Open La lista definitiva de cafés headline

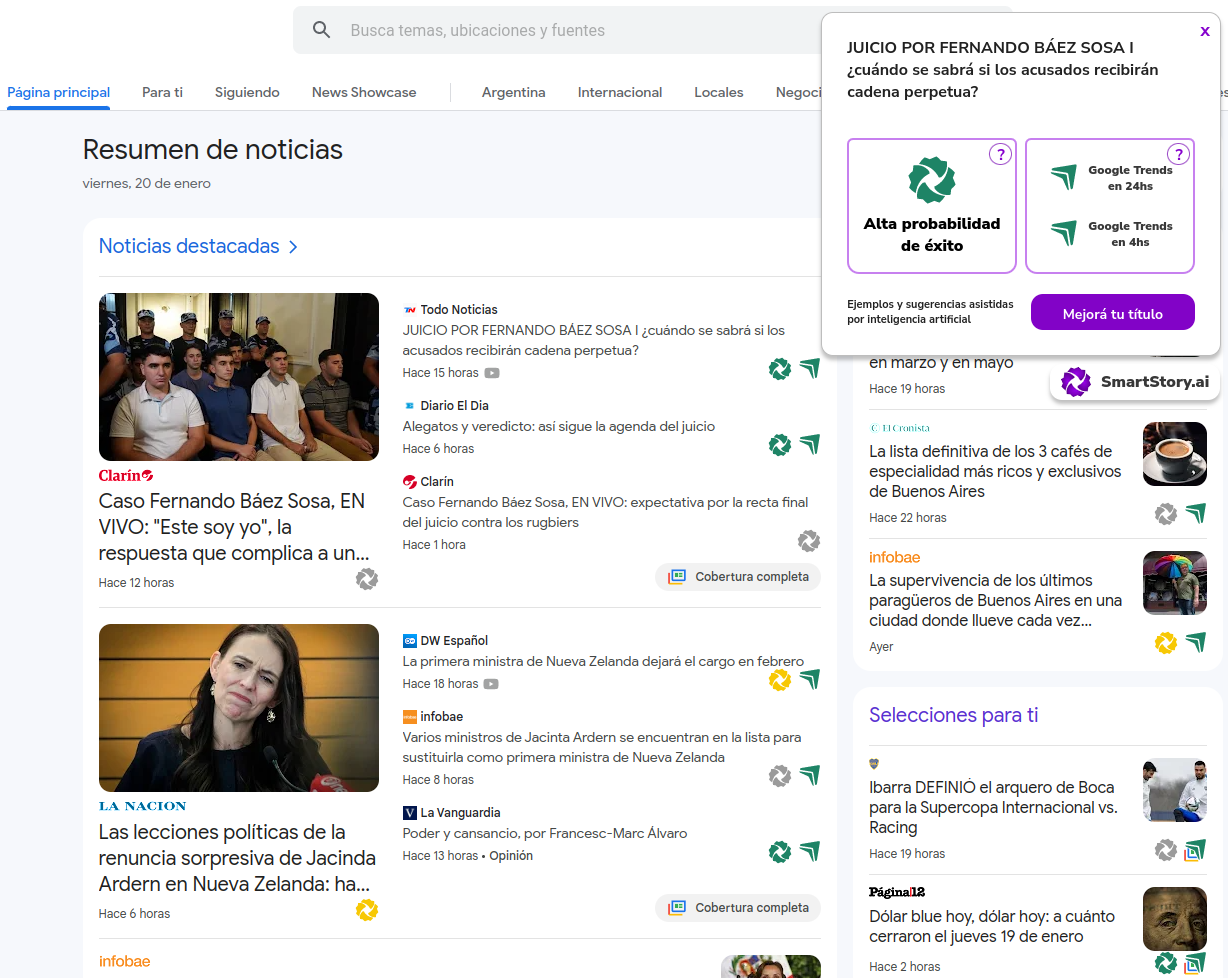996,471
